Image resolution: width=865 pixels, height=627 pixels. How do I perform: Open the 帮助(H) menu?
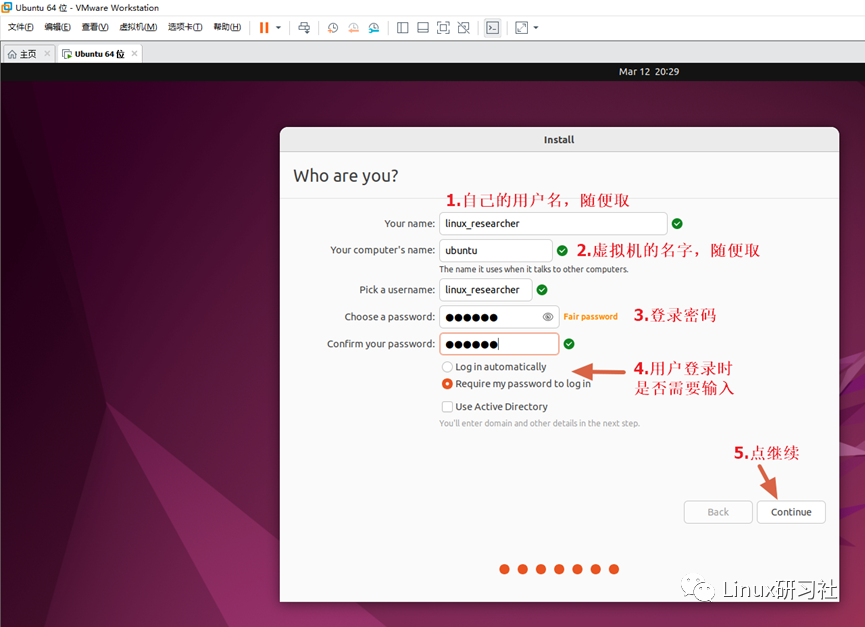pos(227,27)
